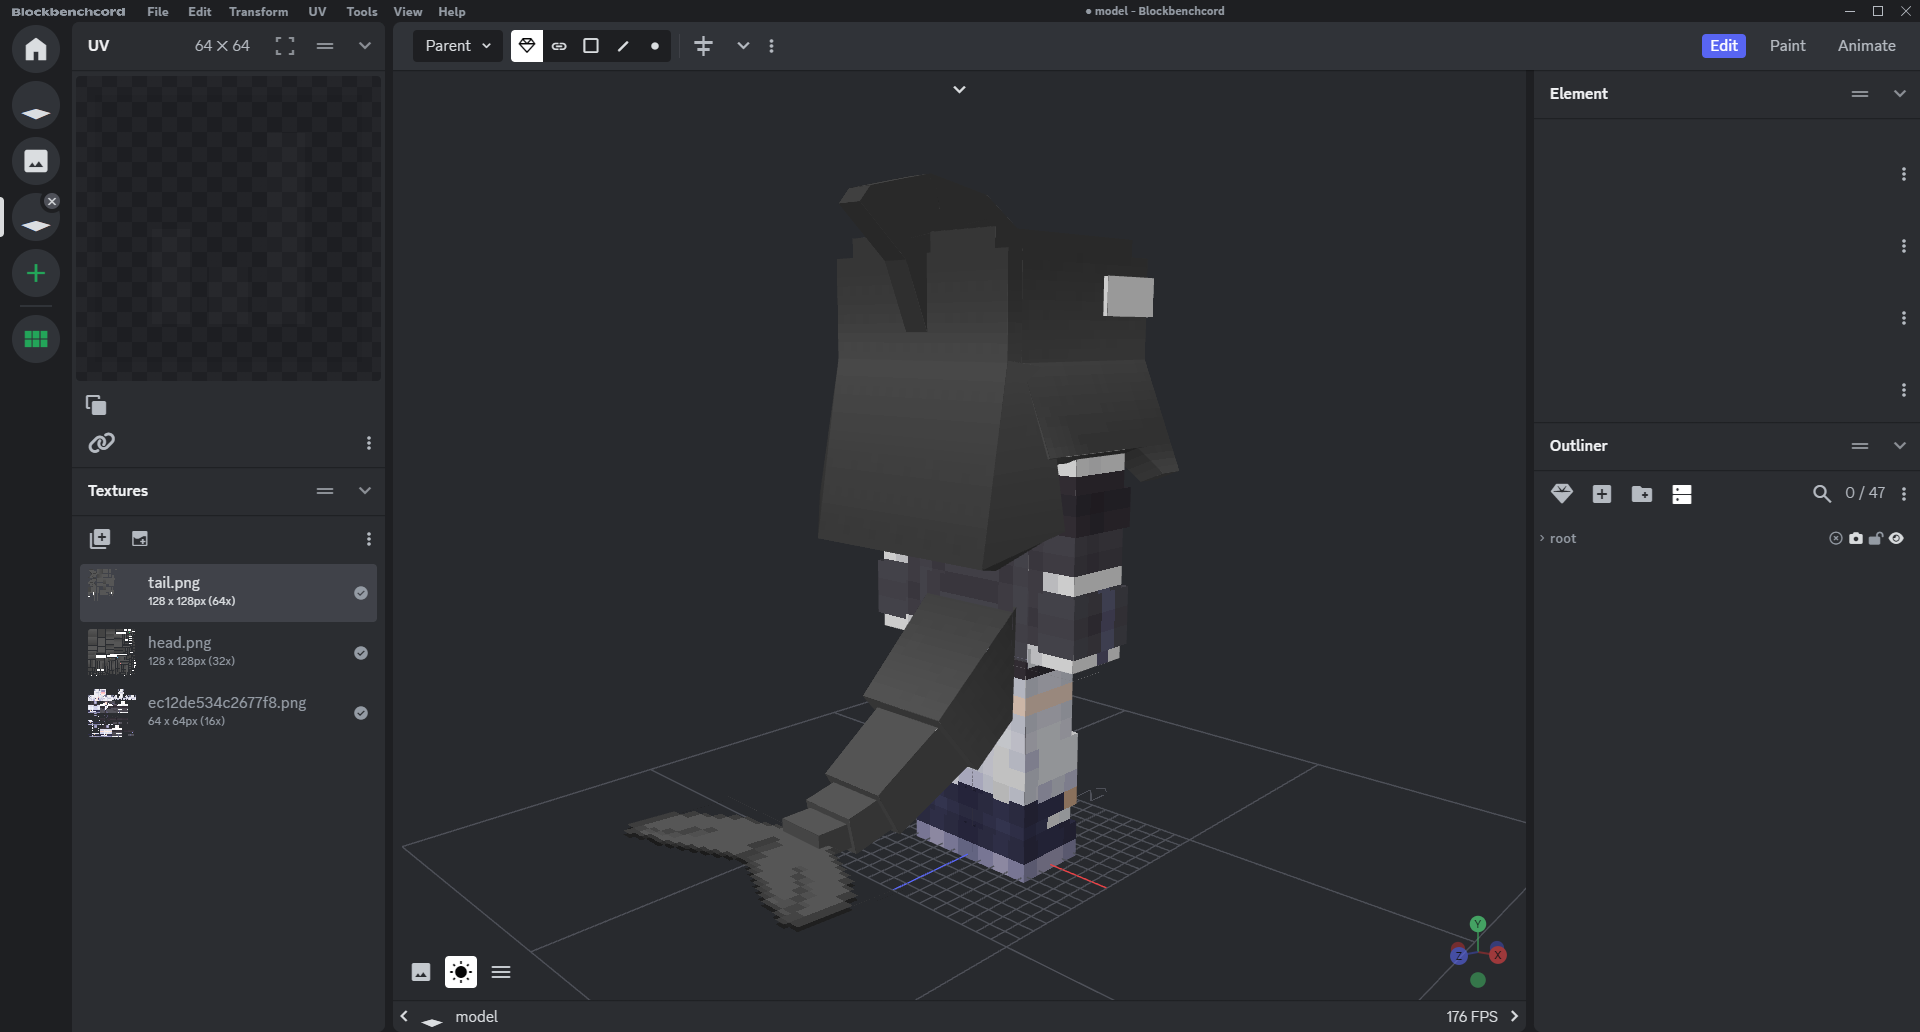Click the search icon in Outliner
The image size is (1920, 1032).
(1821, 494)
